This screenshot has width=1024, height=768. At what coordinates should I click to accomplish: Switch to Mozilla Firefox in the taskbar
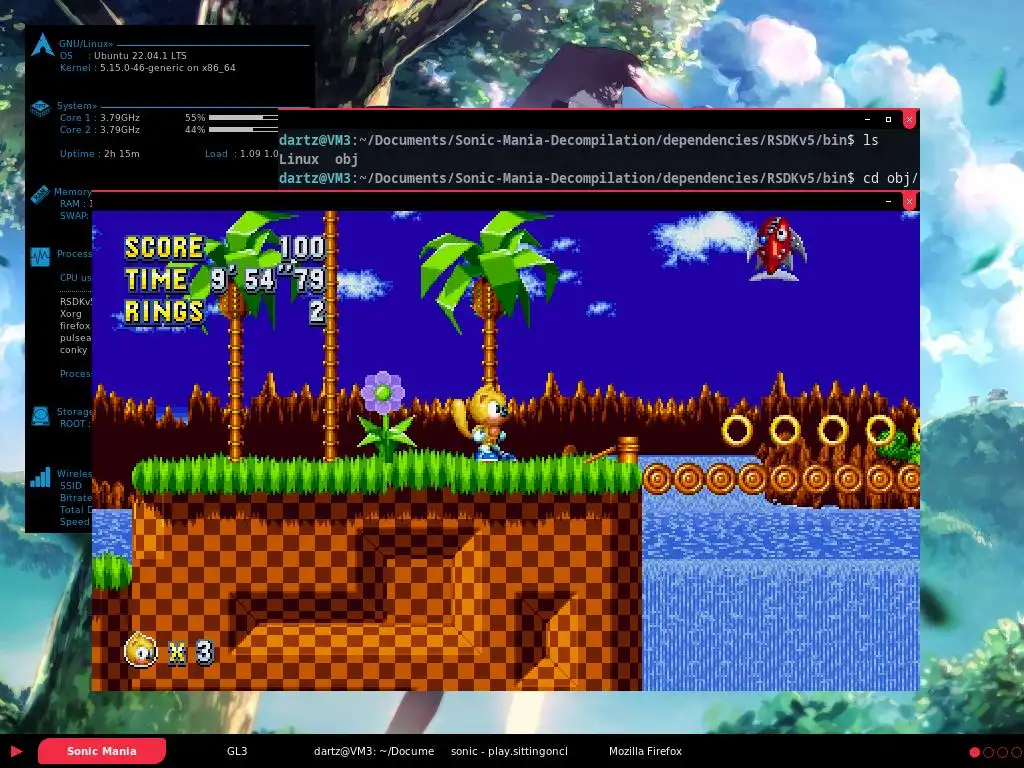pyautogui.click(x=645, y=751)
